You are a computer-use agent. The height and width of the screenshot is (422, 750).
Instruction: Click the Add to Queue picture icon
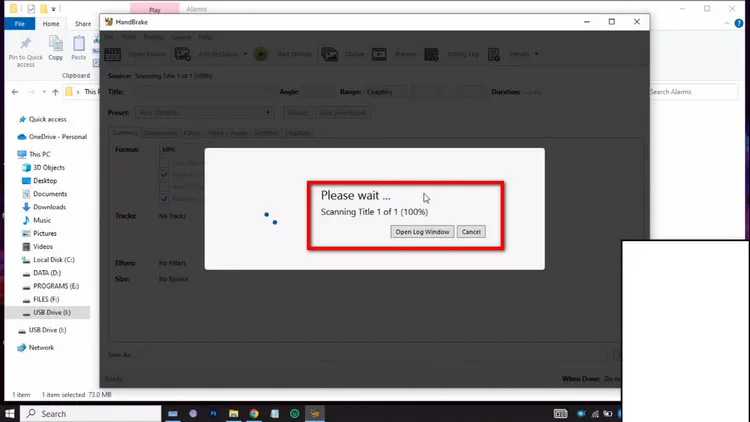pos(182,54)
